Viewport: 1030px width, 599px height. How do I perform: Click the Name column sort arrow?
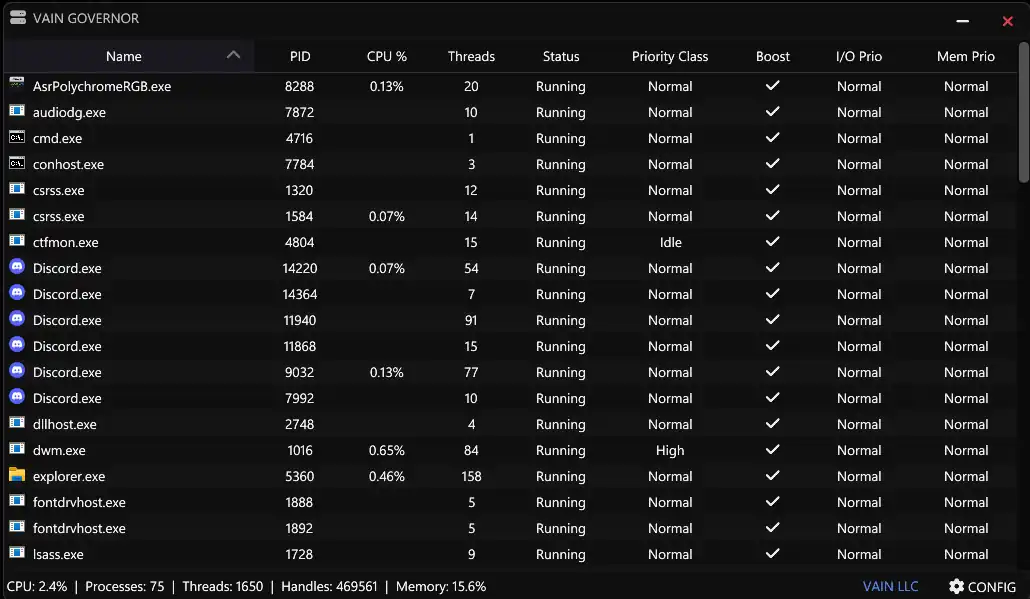click(x=234, y=55)
